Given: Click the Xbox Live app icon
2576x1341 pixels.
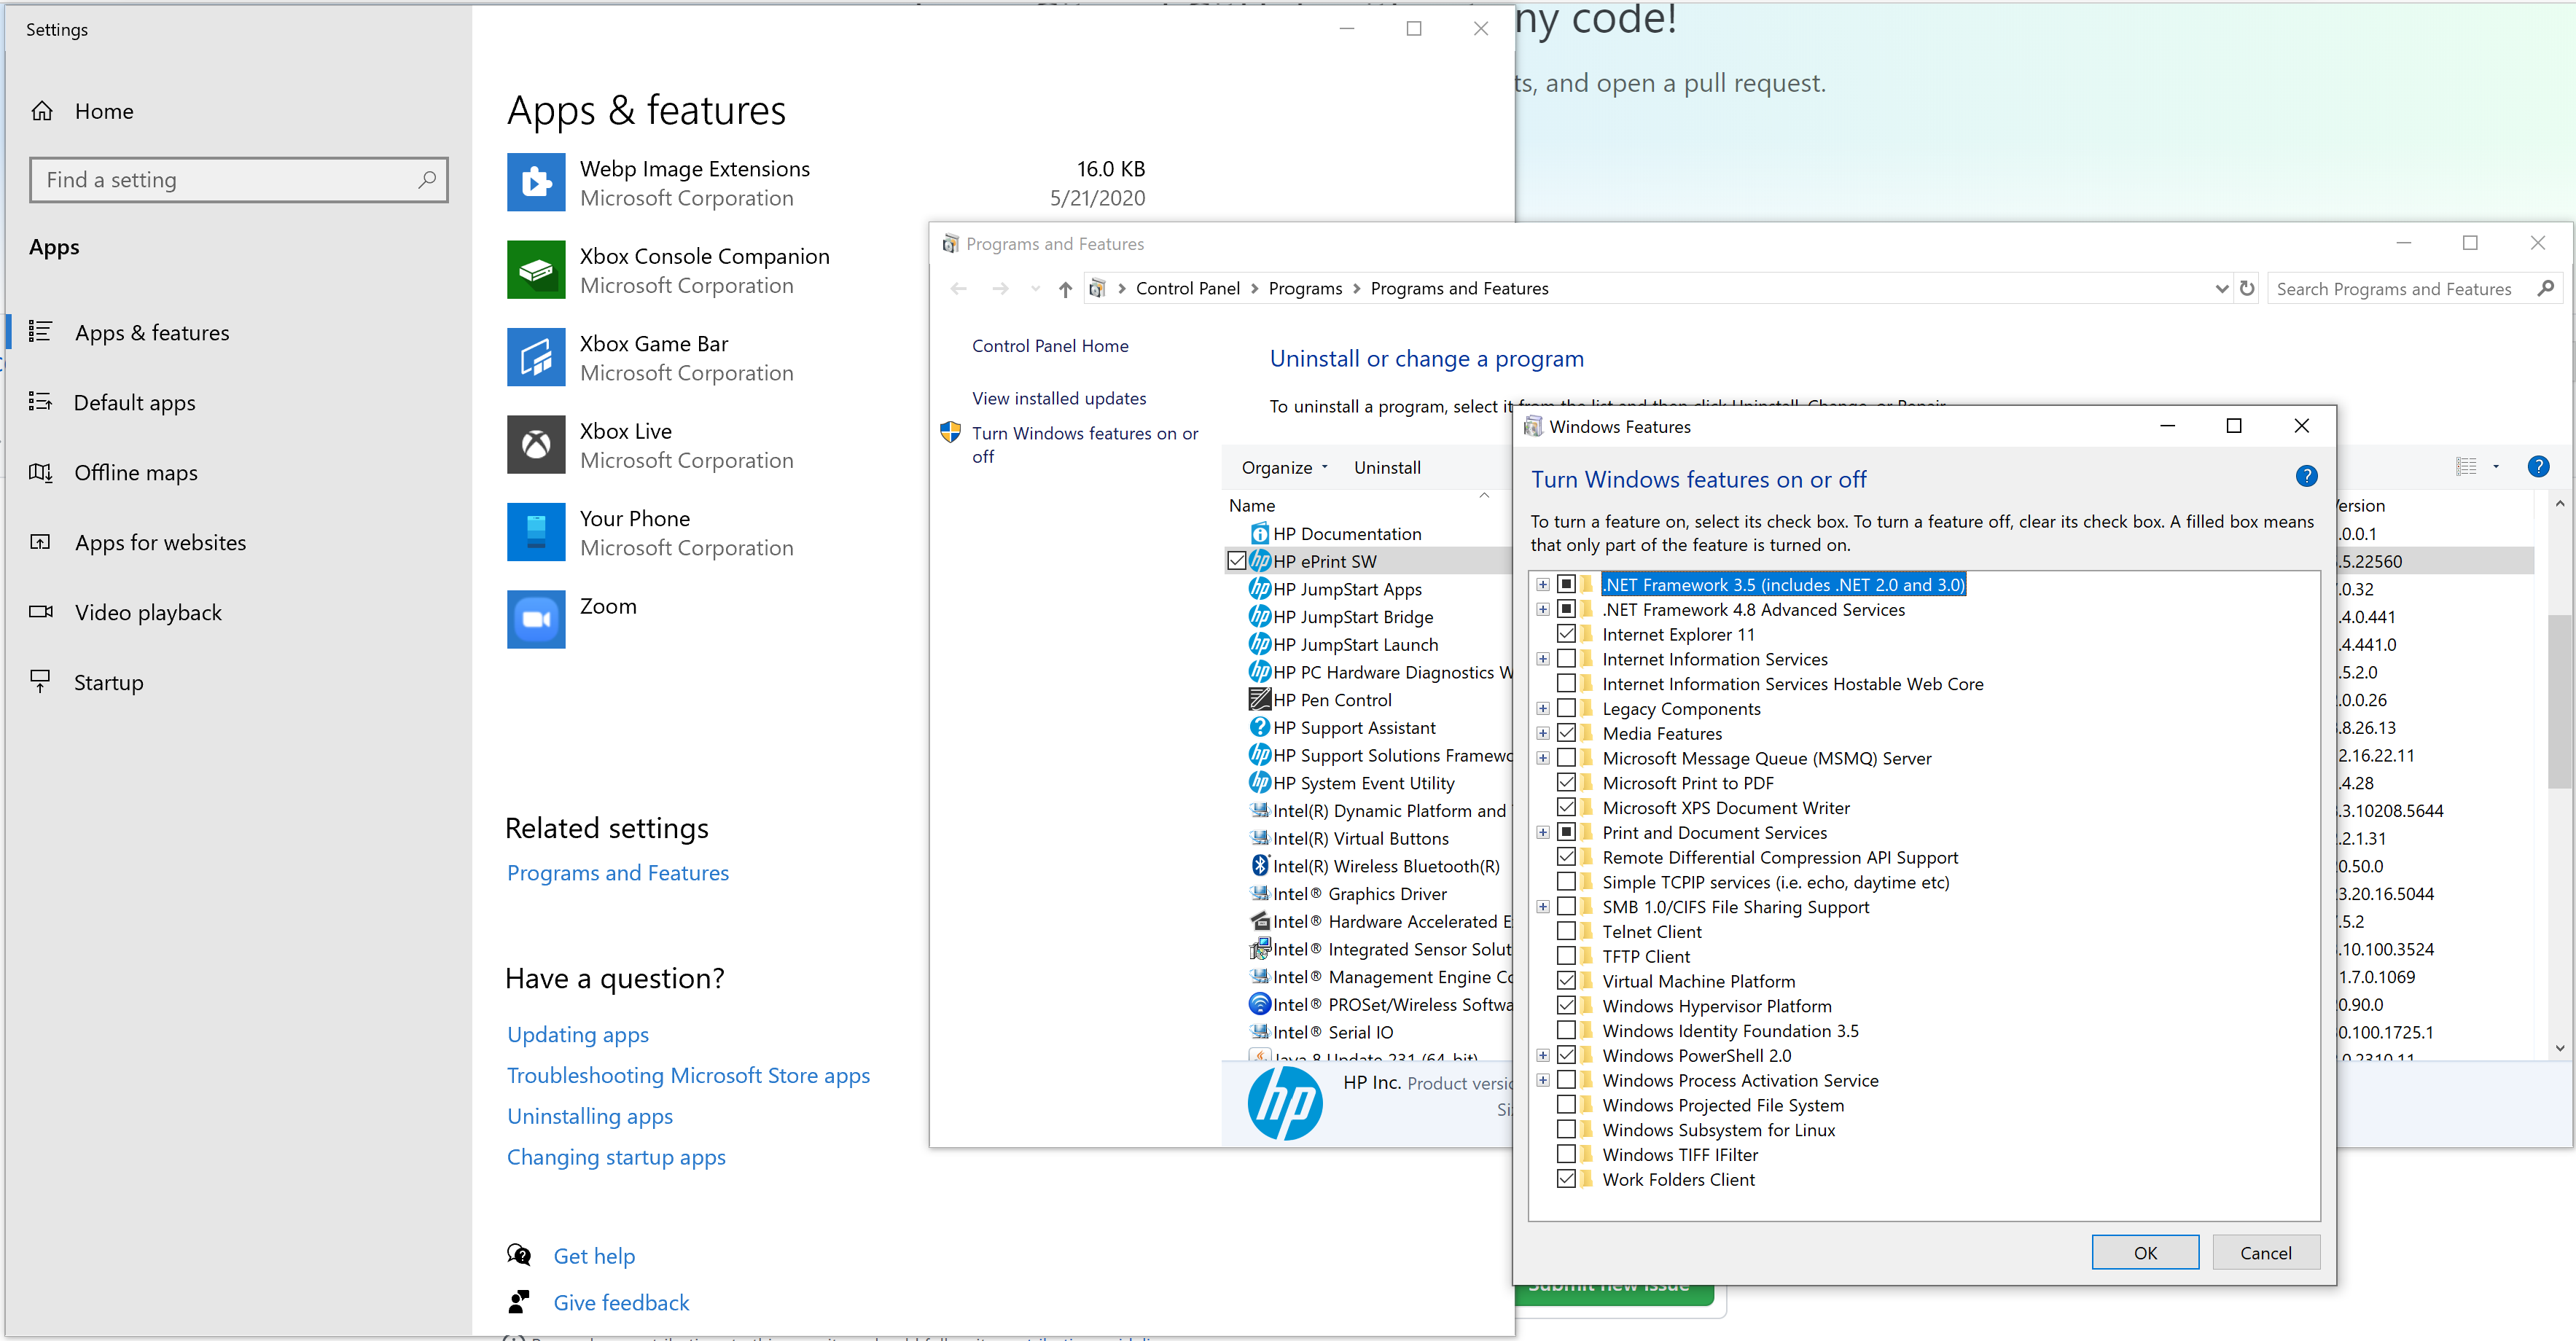Looking at the screenshot, I should (536, 445).
